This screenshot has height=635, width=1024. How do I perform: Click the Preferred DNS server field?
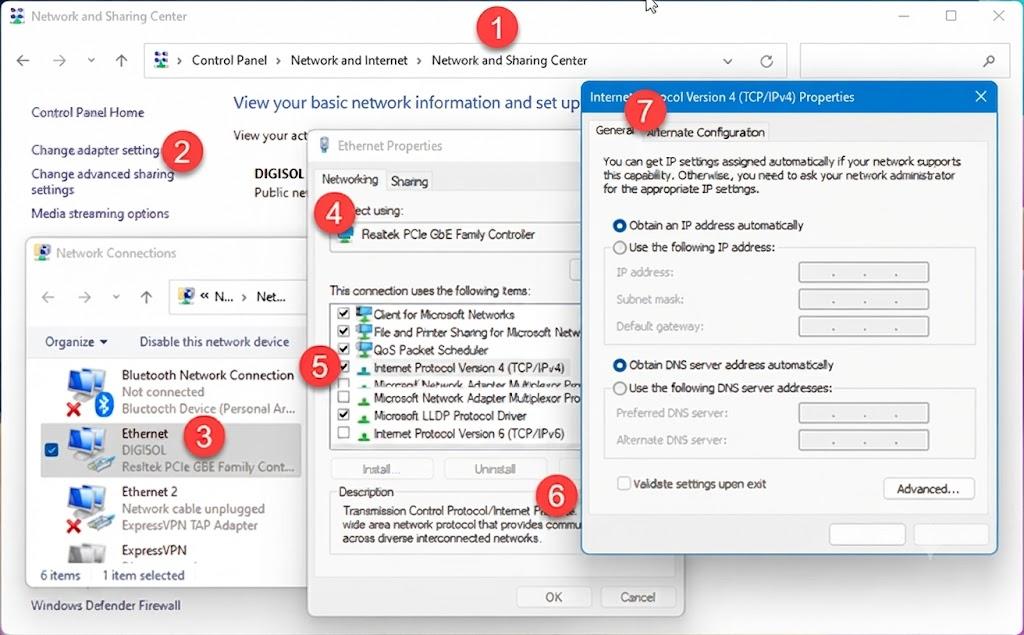coord(863,413)
